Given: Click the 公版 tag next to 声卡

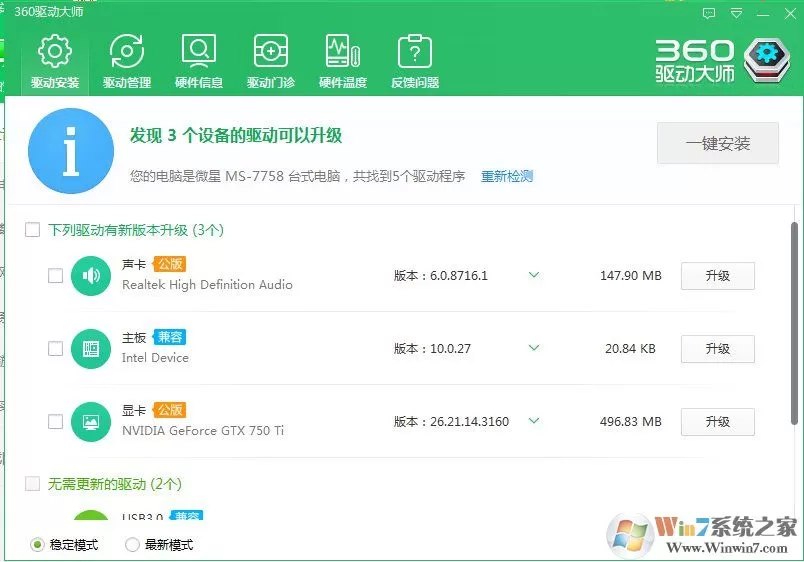Looking at the screenshot, I should [x=170, y=264].
